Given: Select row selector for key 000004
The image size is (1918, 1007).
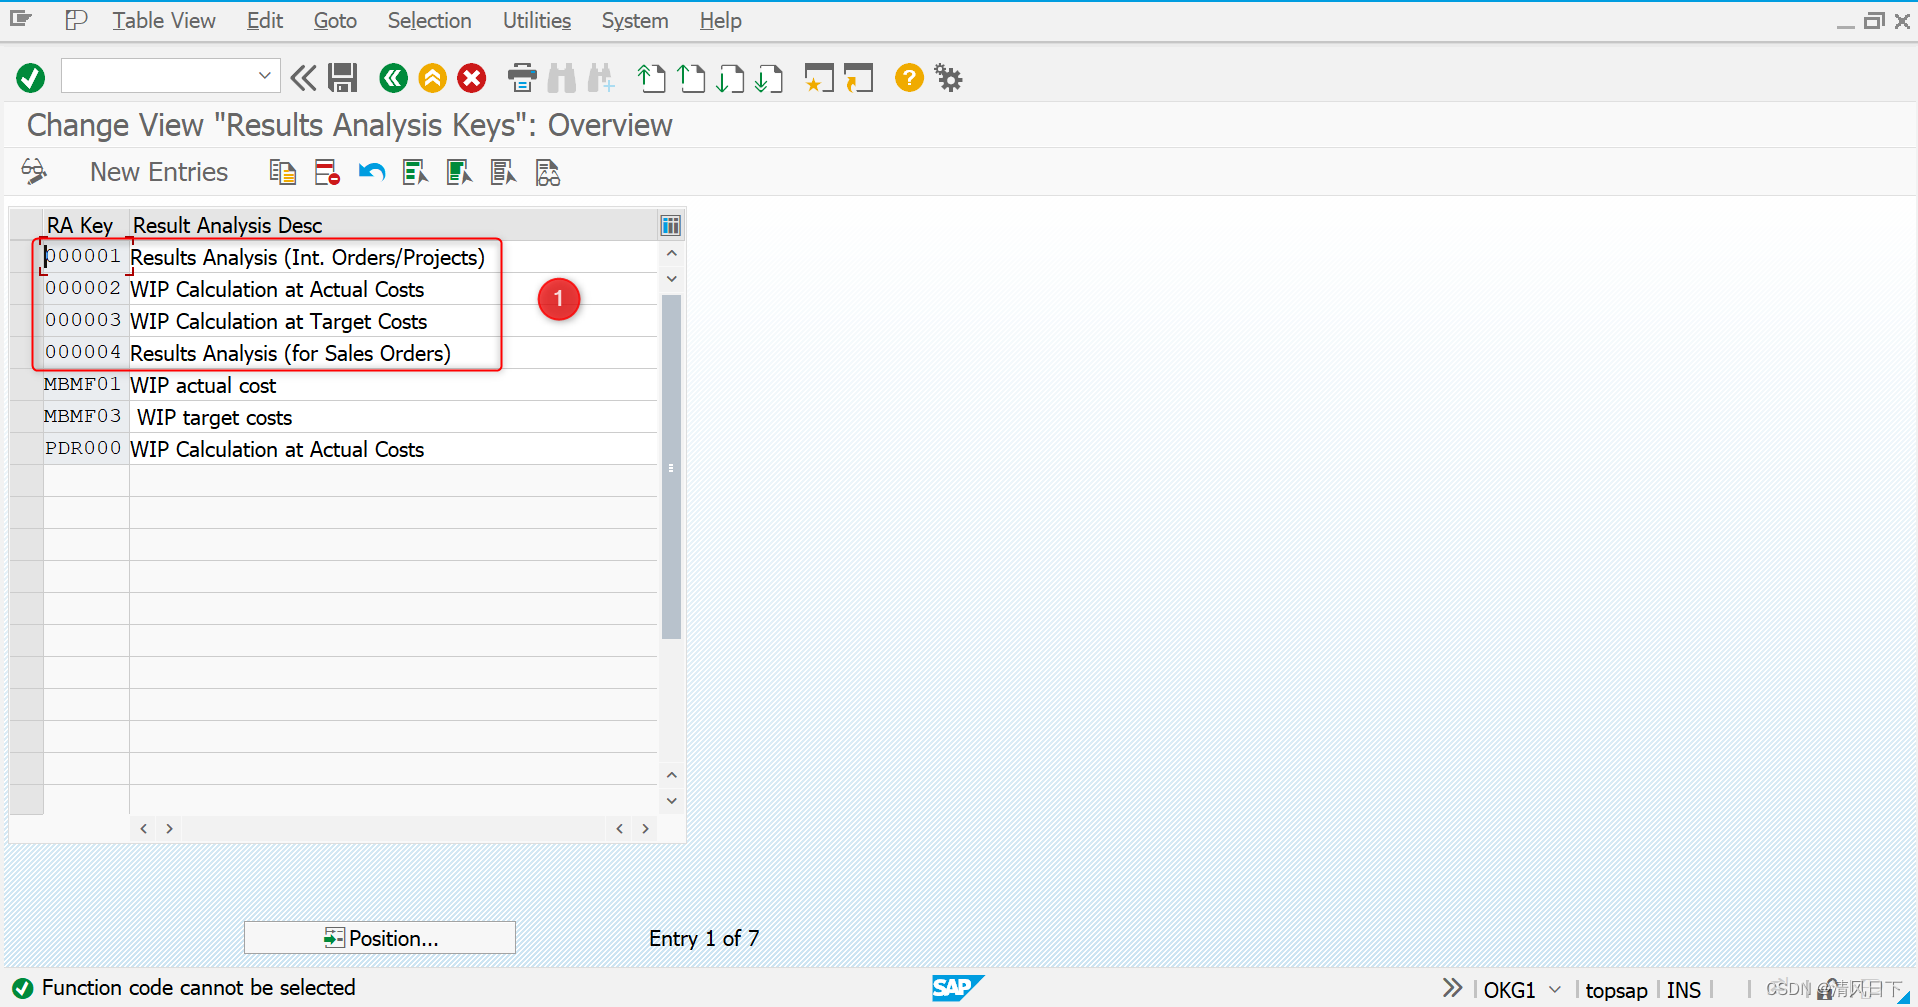Looking at the screenshot, I should (26, 352).
